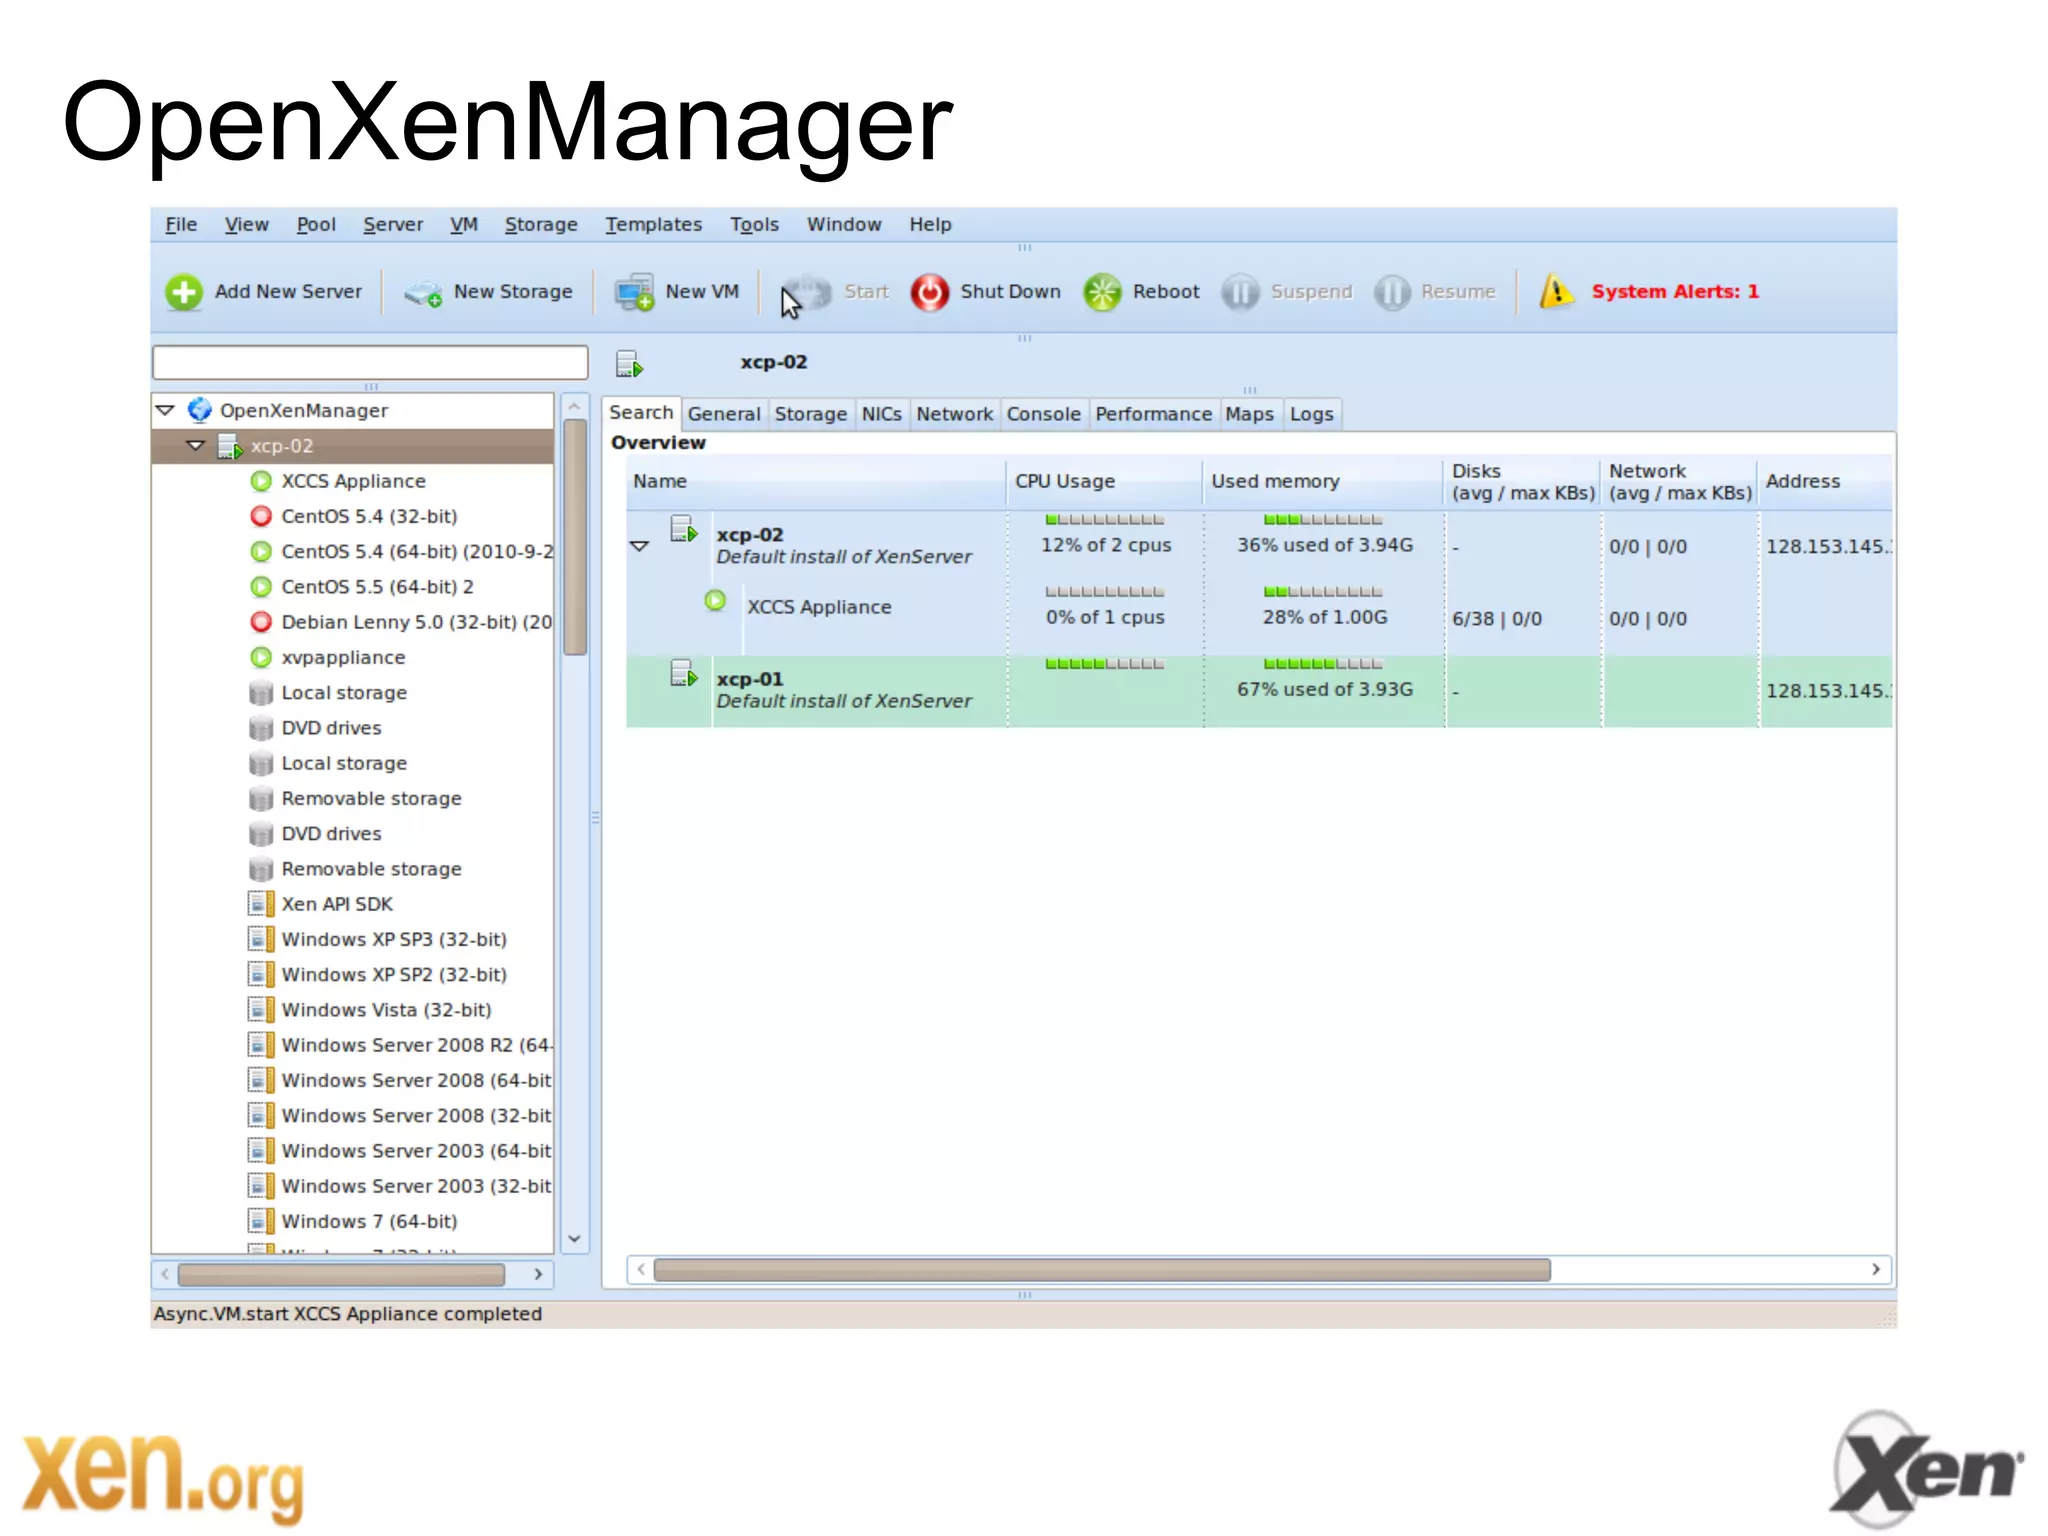The width and height of the screenshot is (2048, 1536).
Task: Click the Start toolbar icon
Action: click(x=807, y=292)
